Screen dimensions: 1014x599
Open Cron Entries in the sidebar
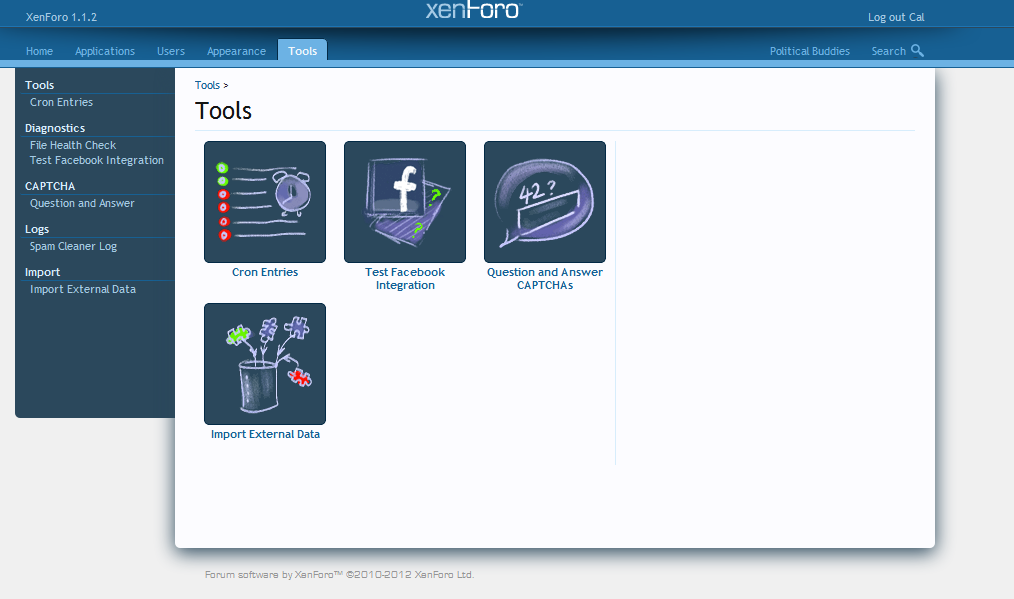61,102
